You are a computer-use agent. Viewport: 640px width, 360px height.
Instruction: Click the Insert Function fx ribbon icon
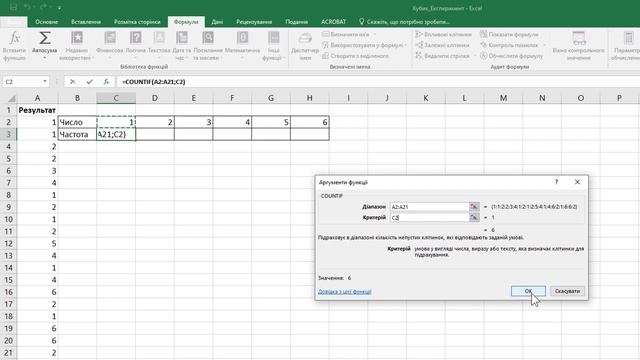pos(15,38)
